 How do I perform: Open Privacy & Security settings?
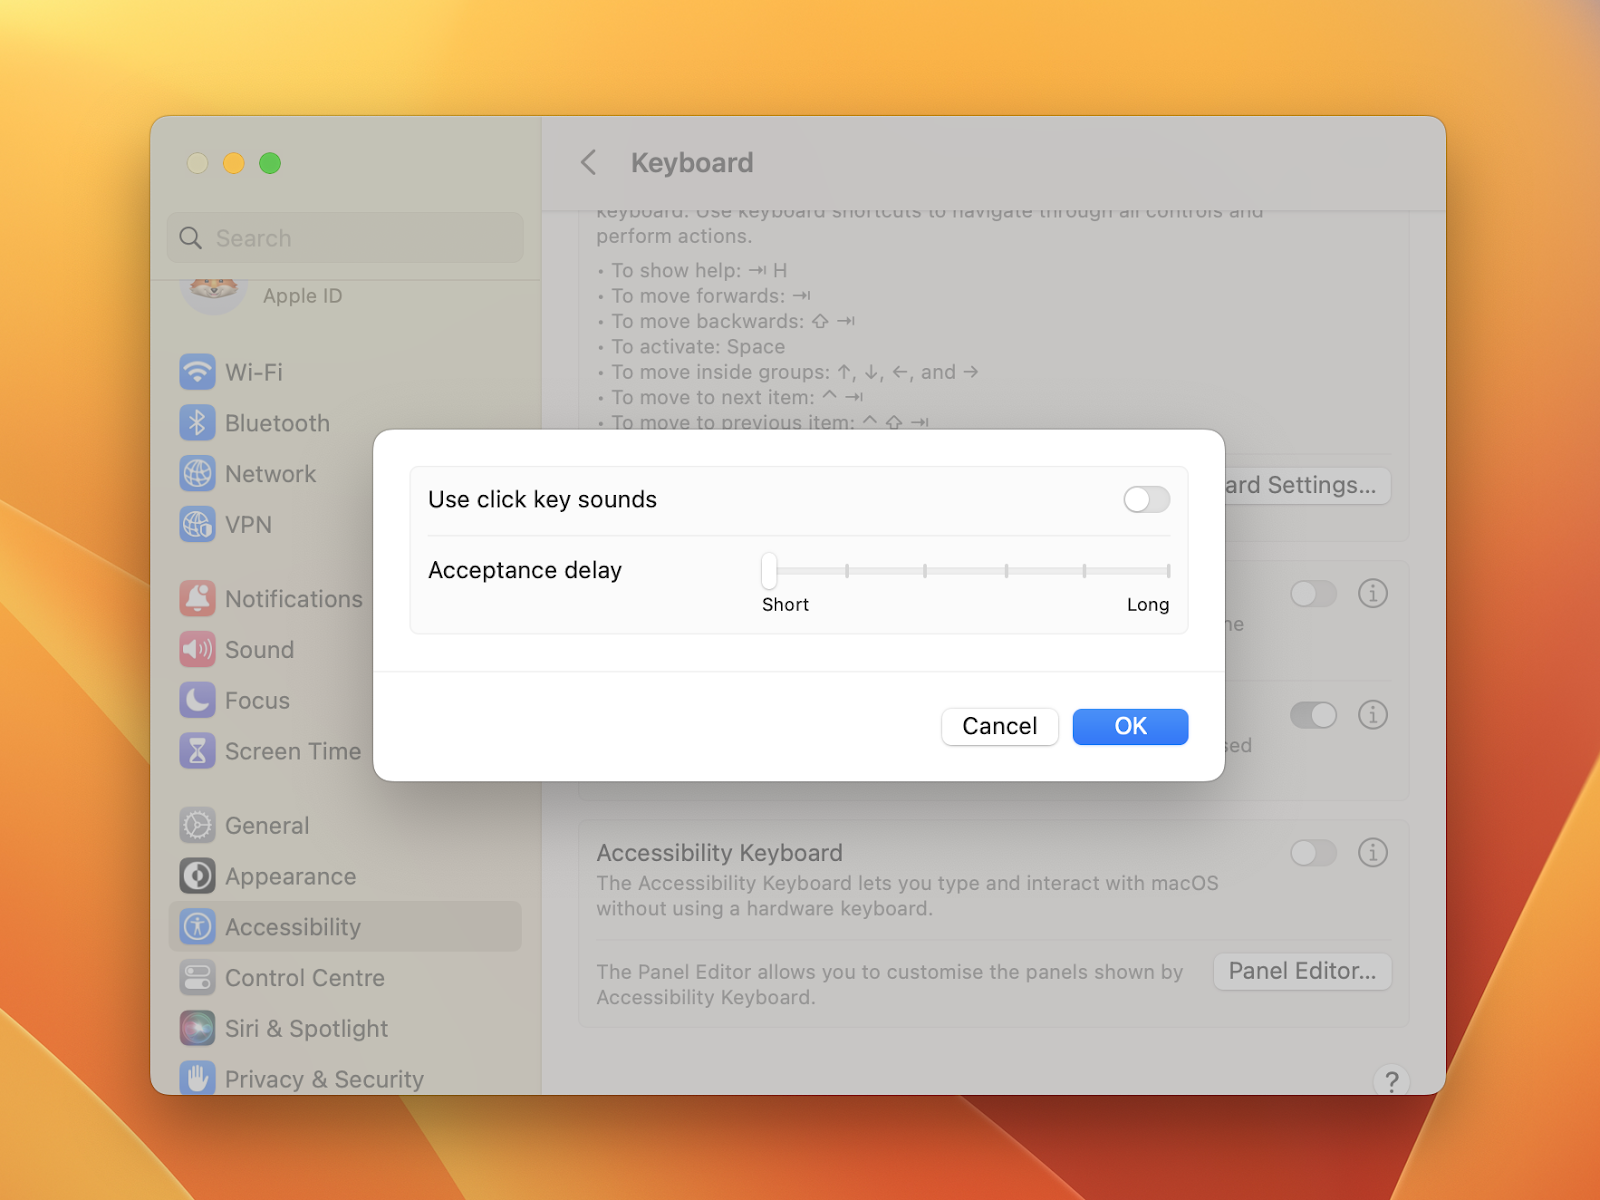point(322,1078)
